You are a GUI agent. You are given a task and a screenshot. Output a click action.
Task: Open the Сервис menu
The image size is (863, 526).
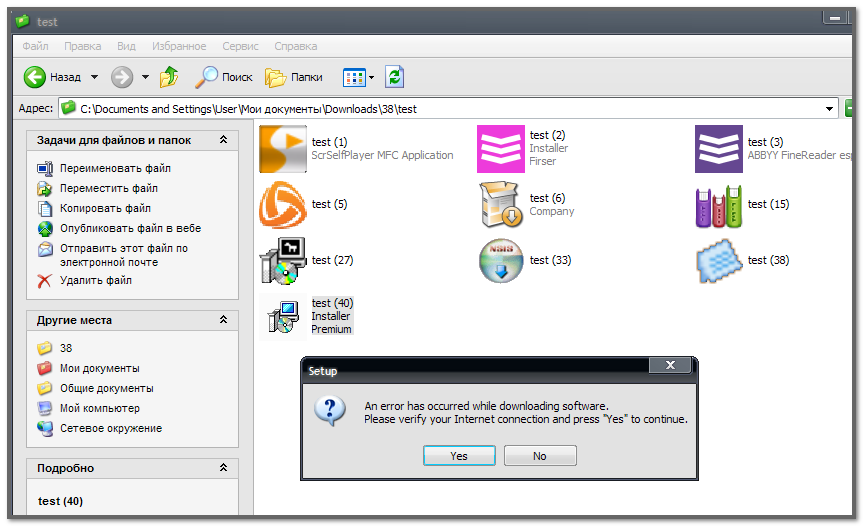[x=240, y=46]
